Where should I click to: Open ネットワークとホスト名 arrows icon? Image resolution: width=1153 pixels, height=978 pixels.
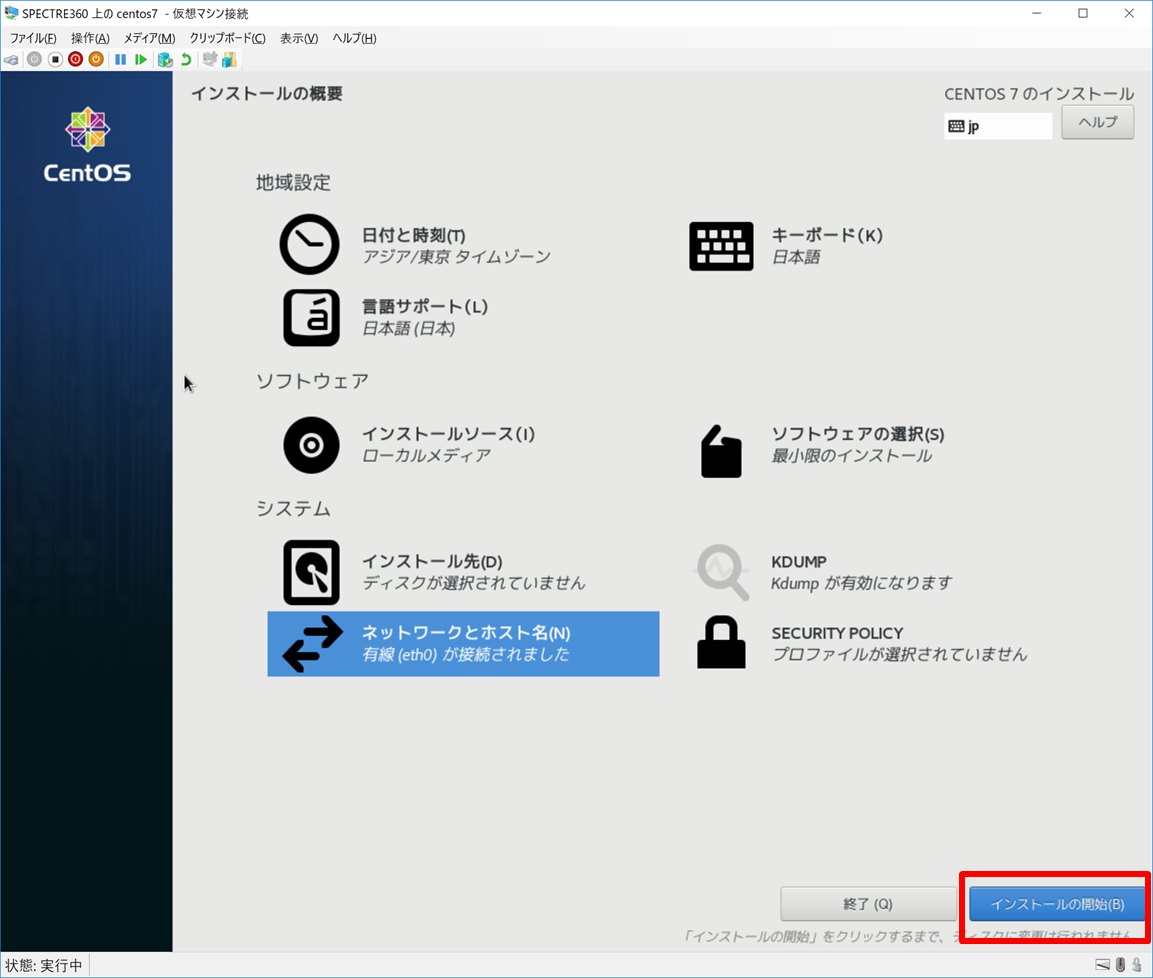point(313,644)
